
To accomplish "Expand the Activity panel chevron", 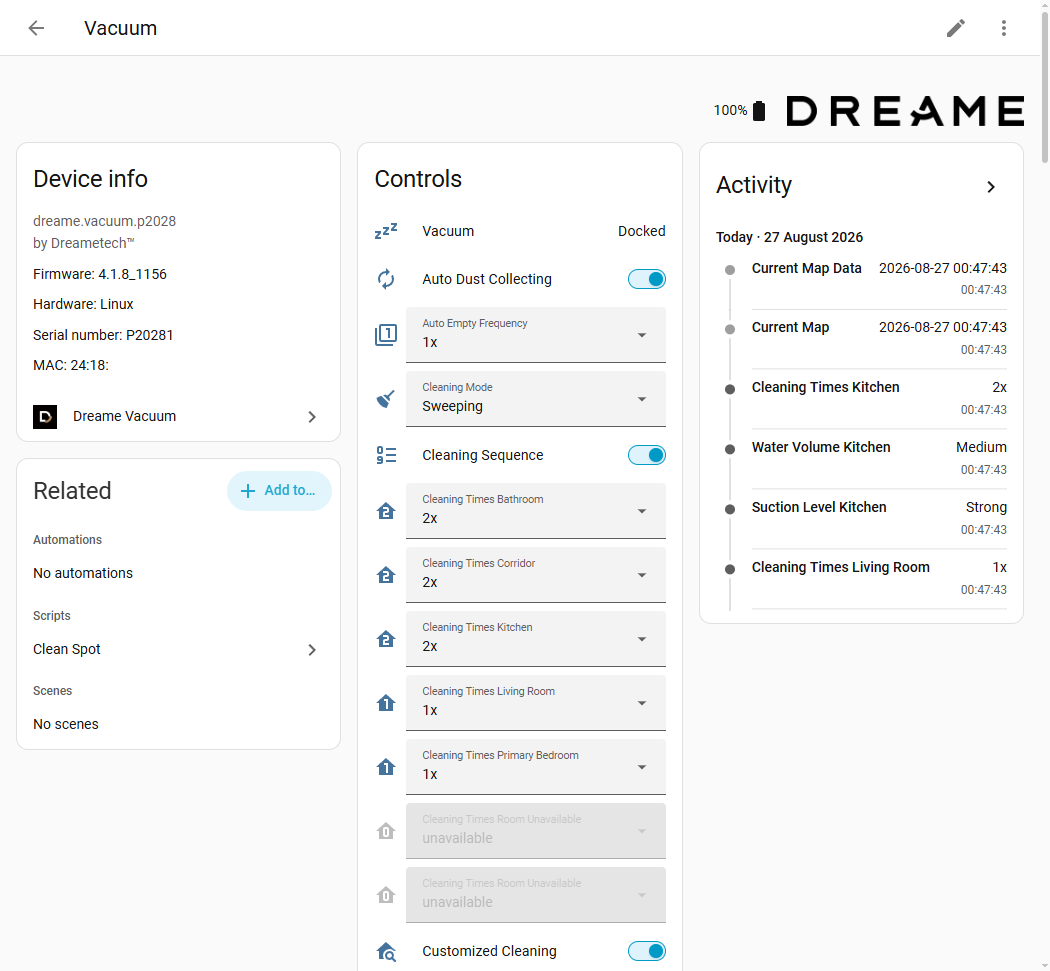I will click(x=991, y=187).
